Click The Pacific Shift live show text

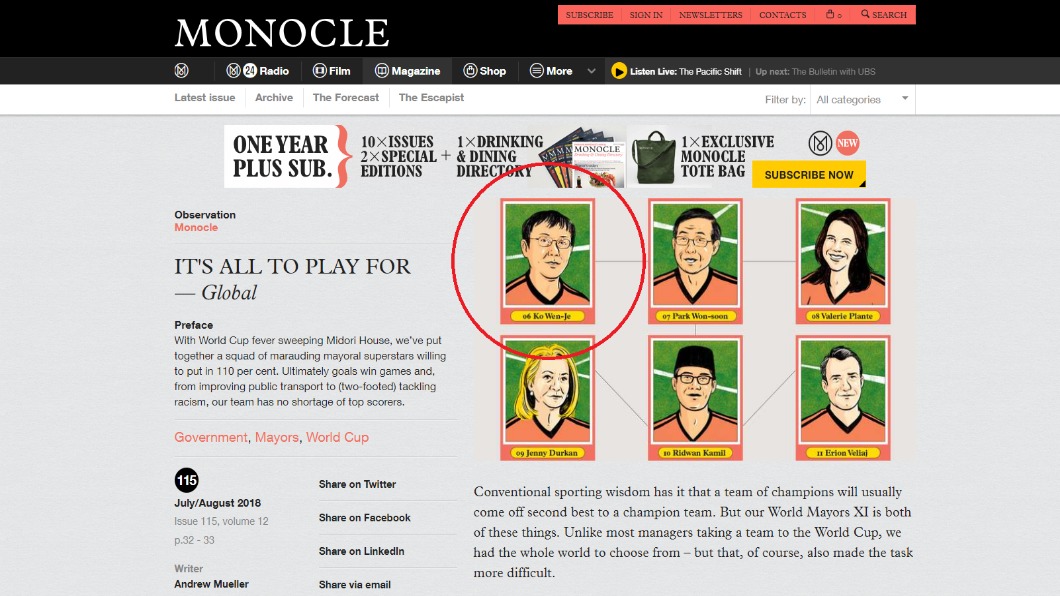710,72
